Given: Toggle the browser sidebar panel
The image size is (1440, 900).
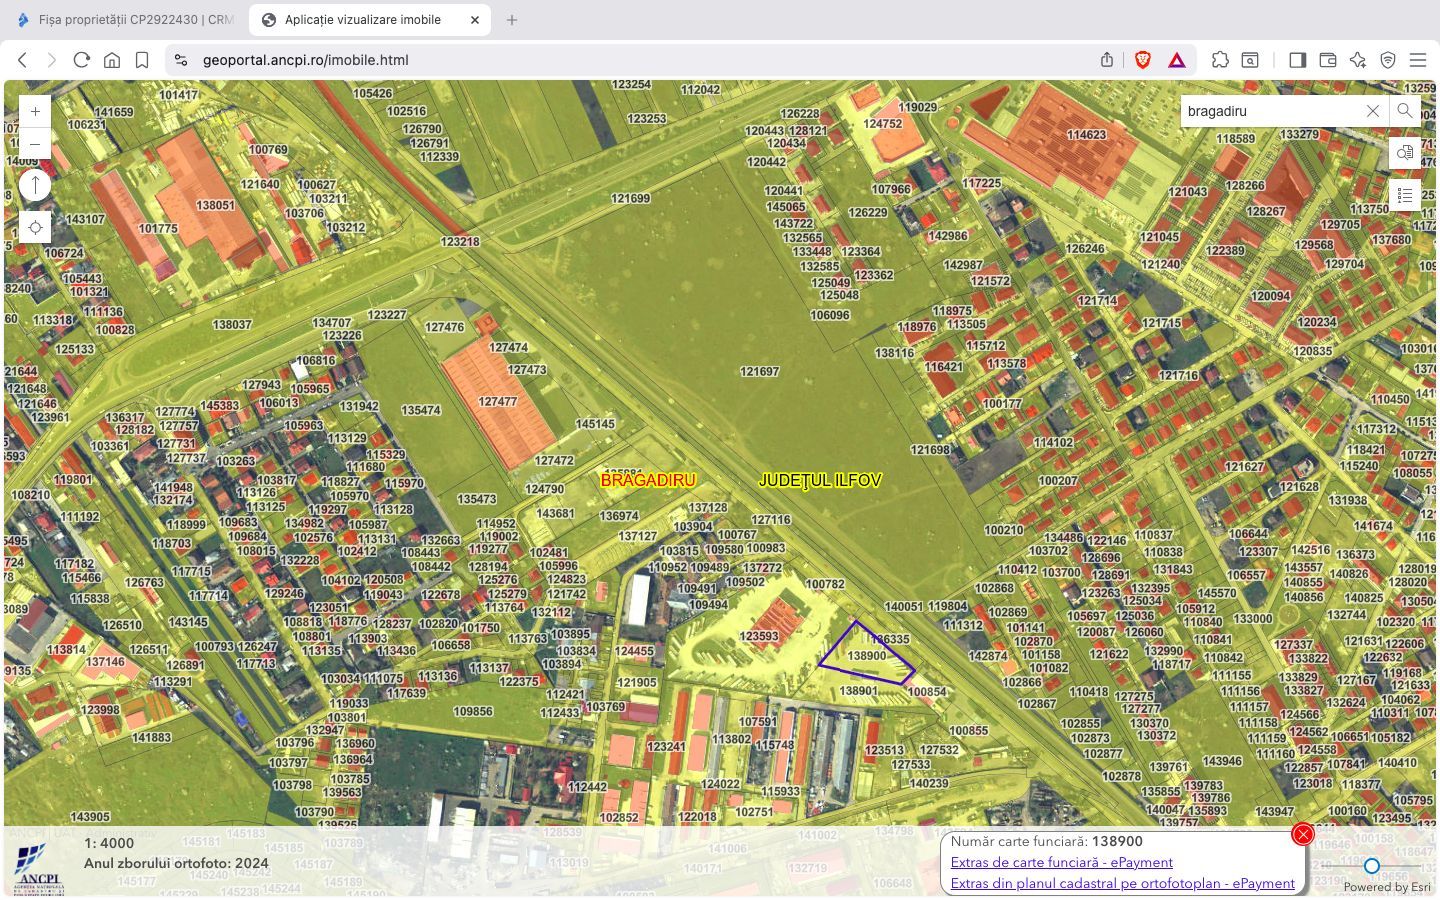Looking at the screenshot, I should pos(1297,60).
